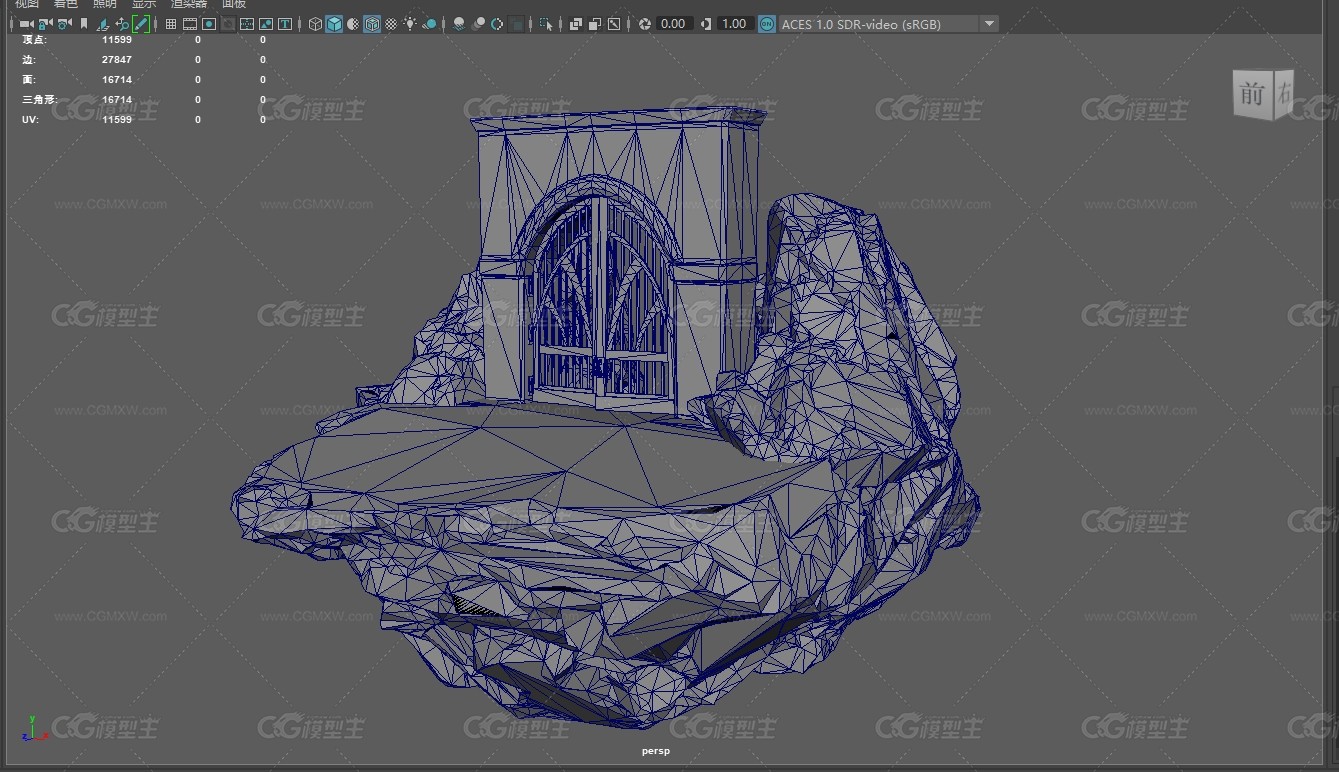Click the Depth of Field icon
Image resolution: width=1339 pixels, height=772 pixels.
(516, 24)
